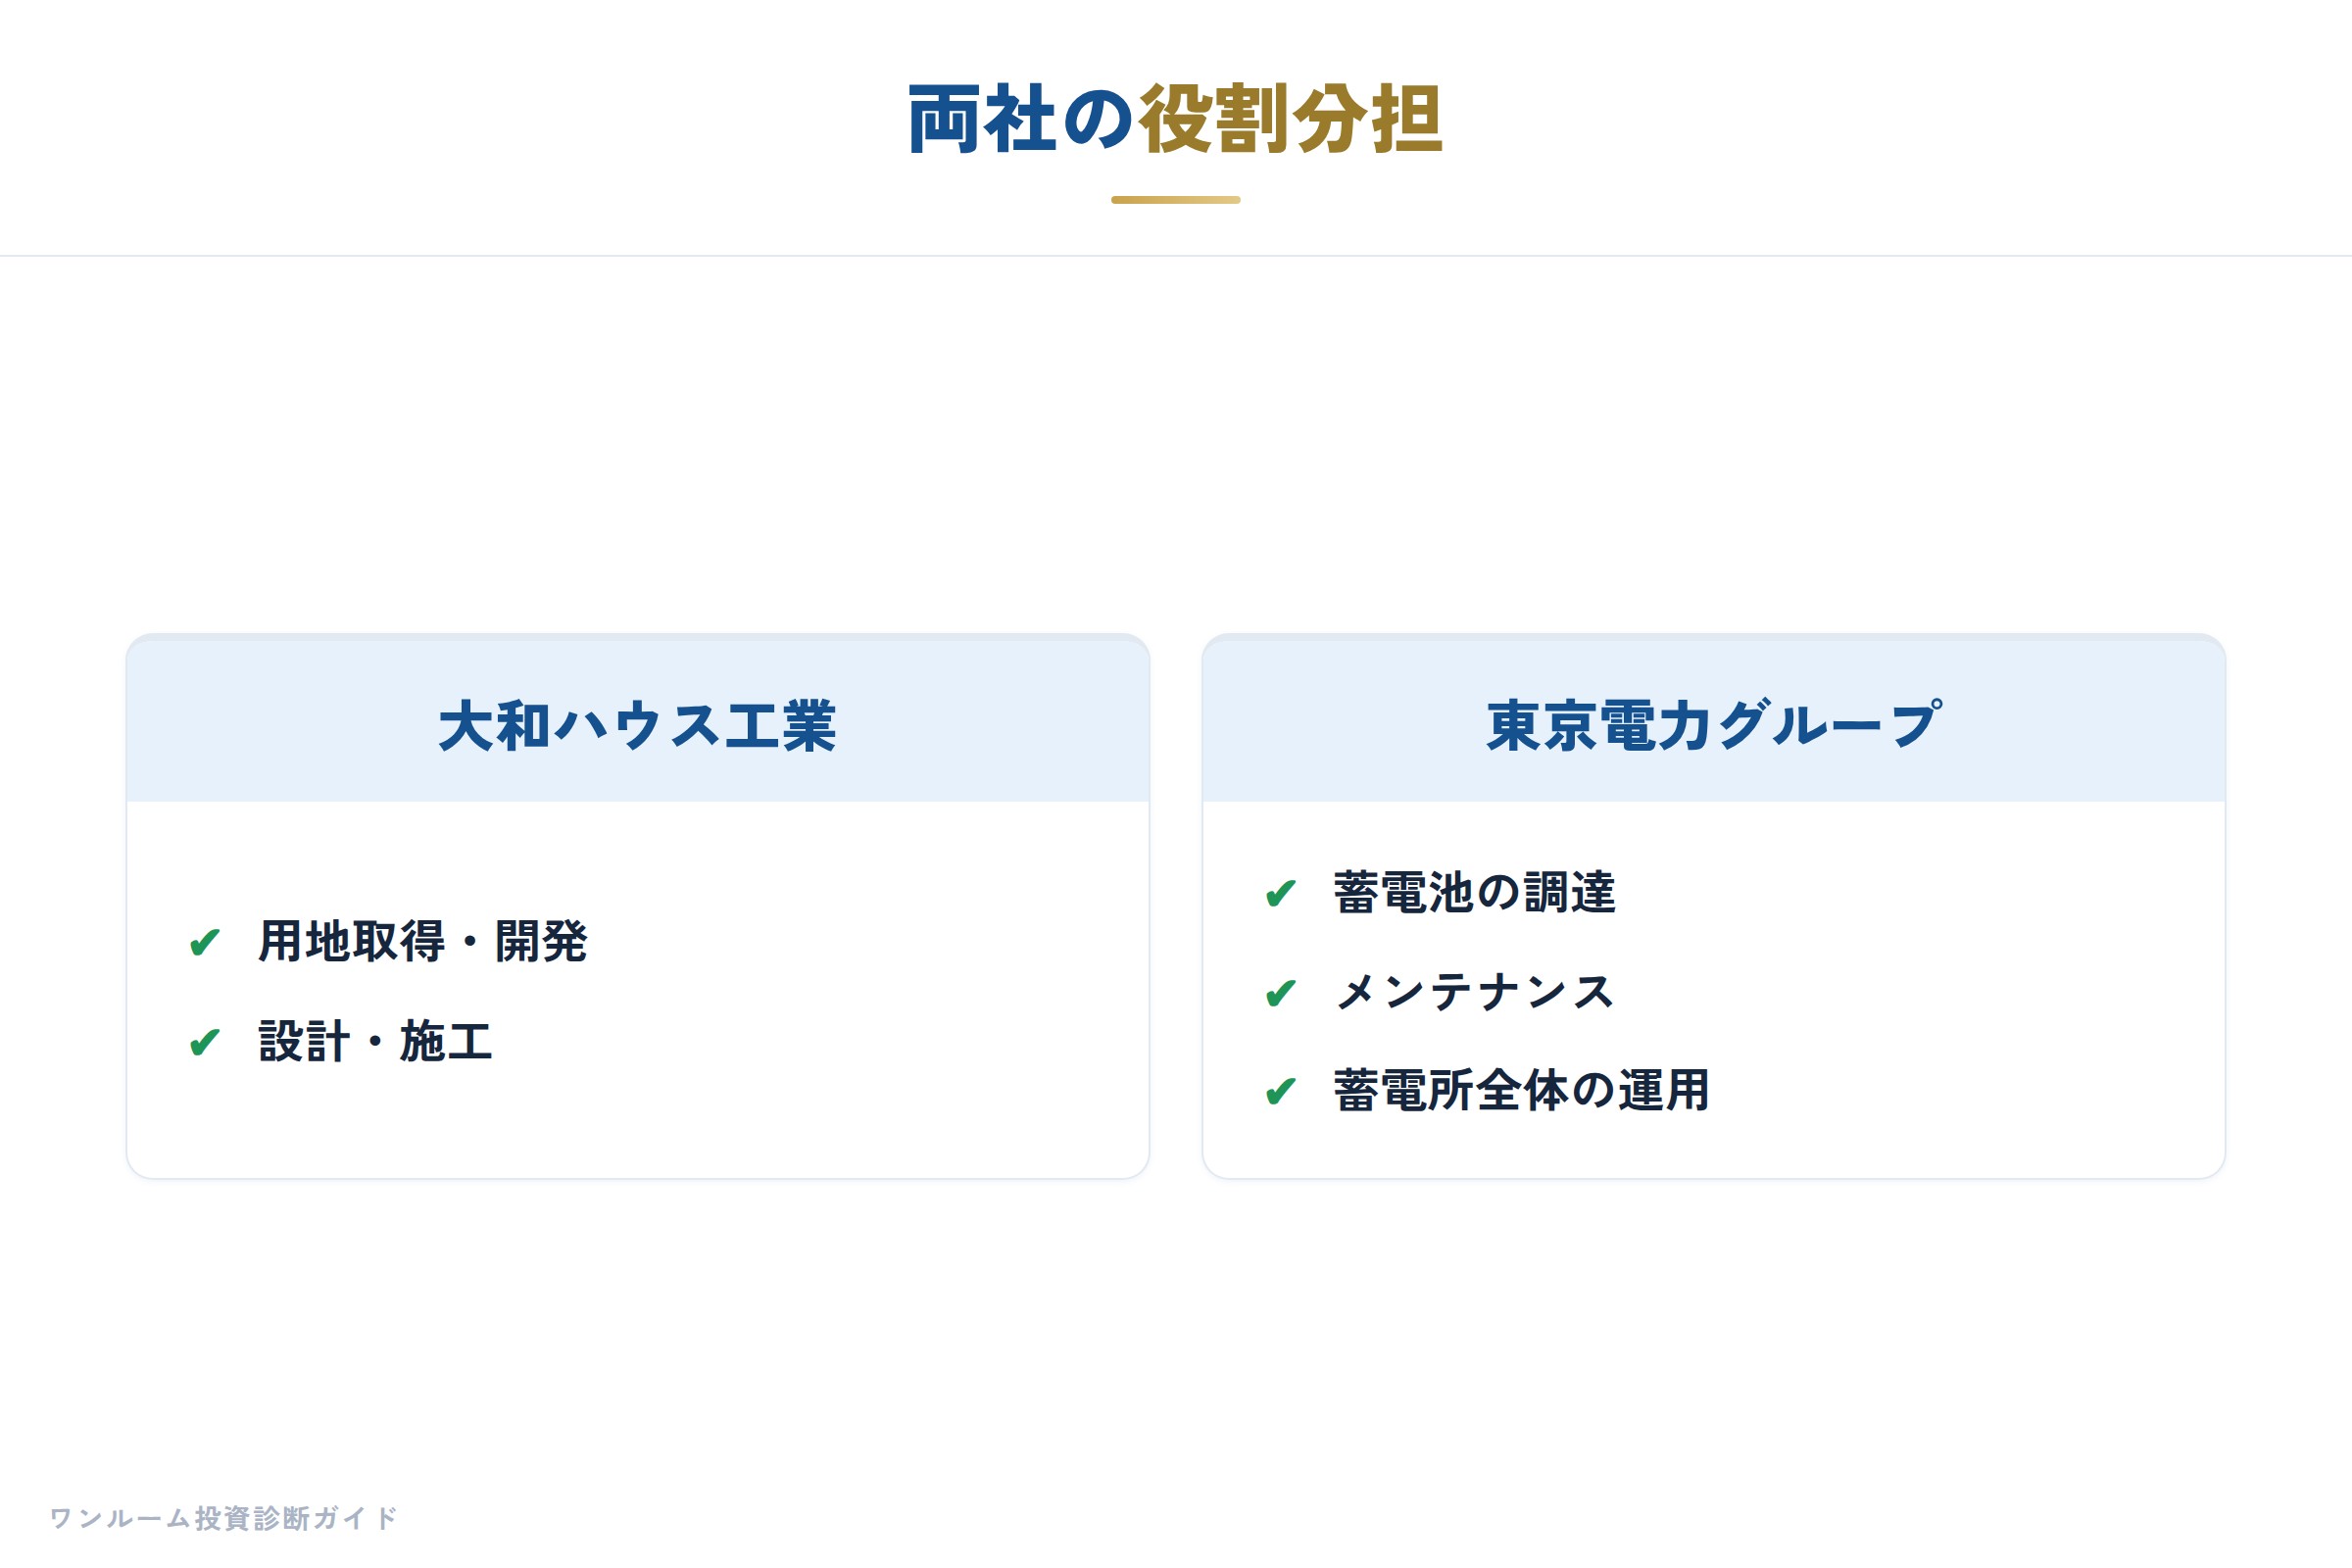Click the checkmark beside メンテナンス

pyautogui.click(x=1281, y=993)
